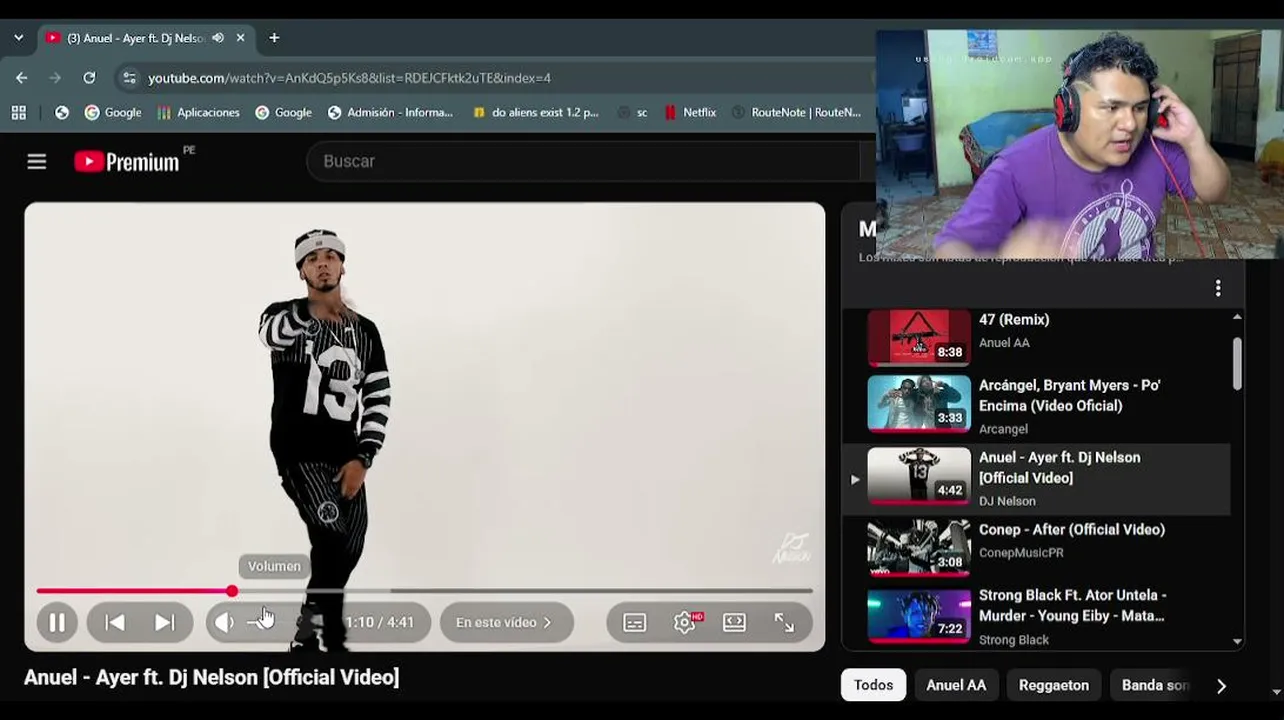The width and height of the screenshot is (1284, 720).
Task: Click the page scrollbar down arrow
Action: [x=1278, y=692]
